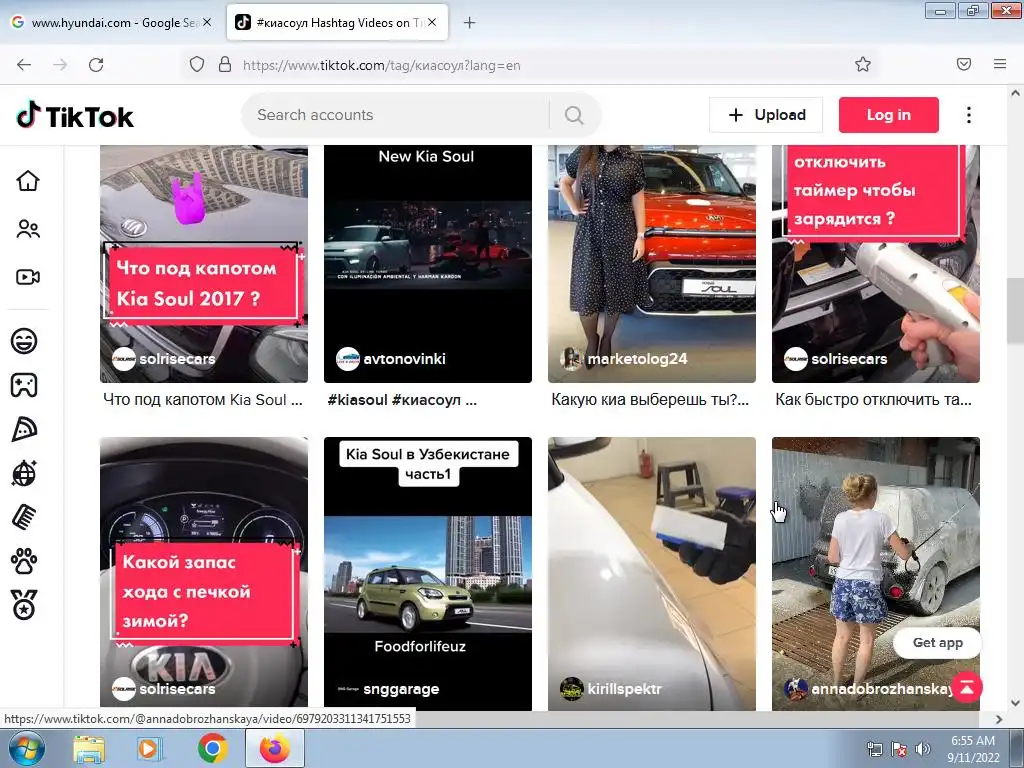
Task: Click the Firefox taskbar button
Action: [275, 749]
